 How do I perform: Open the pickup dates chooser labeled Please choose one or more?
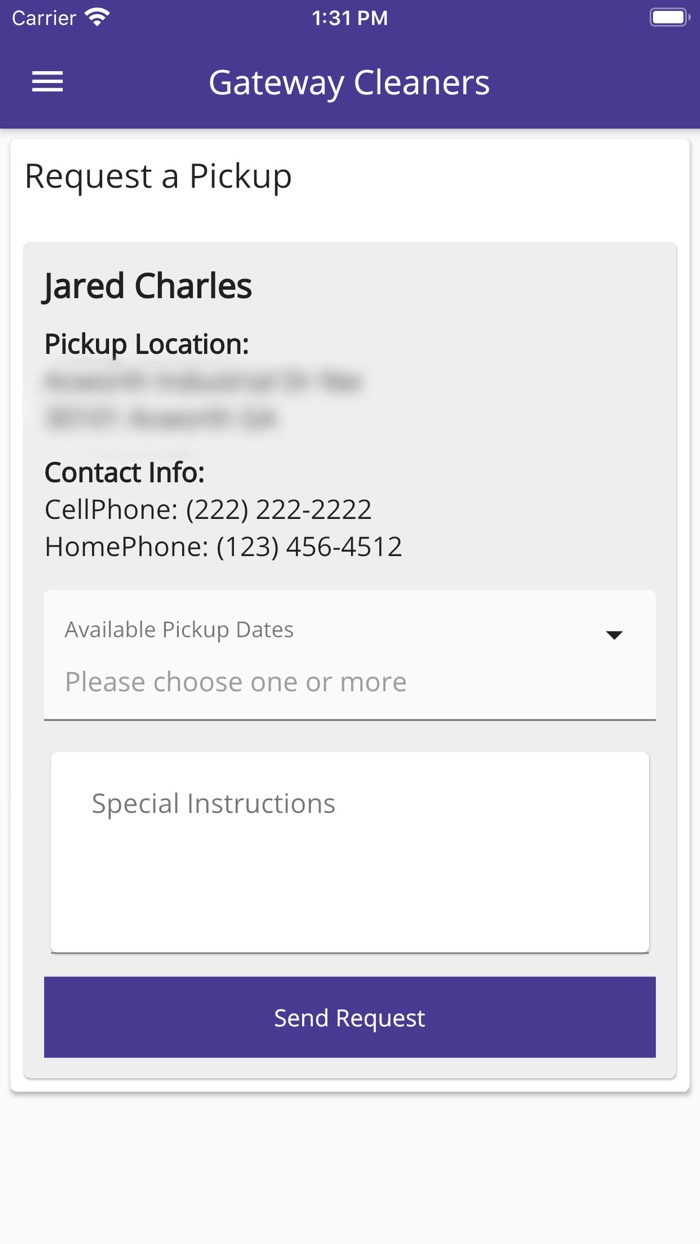pyautogui.click(x=235, y=681)
